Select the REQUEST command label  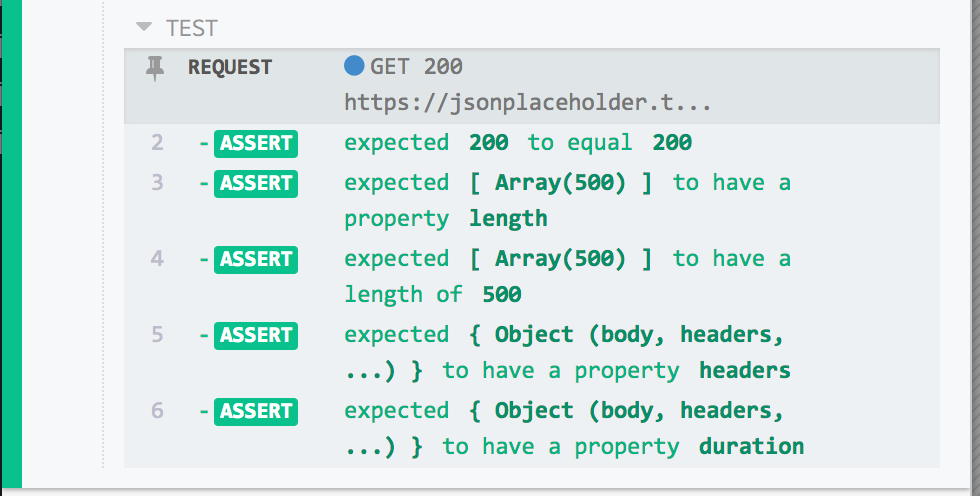click(230, 68)
